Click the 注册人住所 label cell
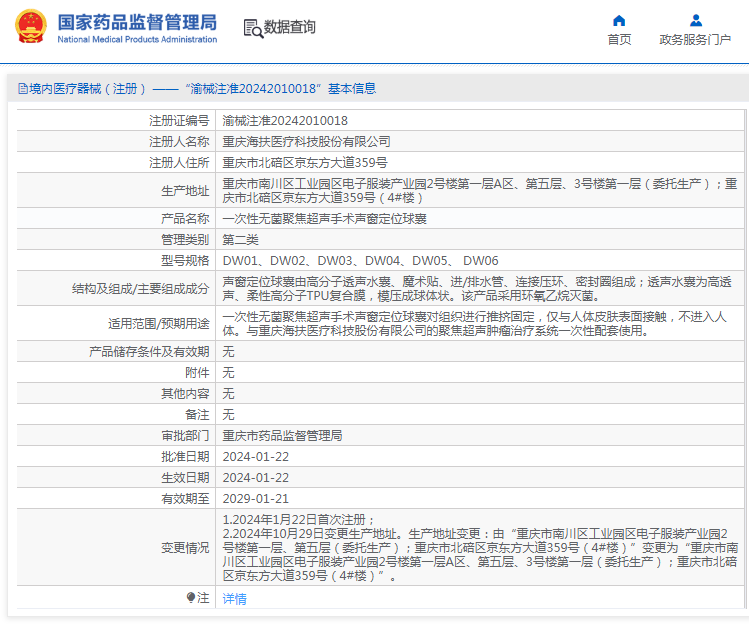The width and height of the screenshot is (749, 626). point(117,163)
